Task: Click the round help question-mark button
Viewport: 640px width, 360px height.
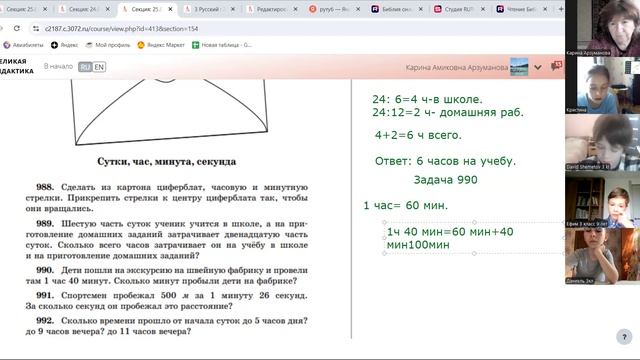Action: (x=624, y=337)
